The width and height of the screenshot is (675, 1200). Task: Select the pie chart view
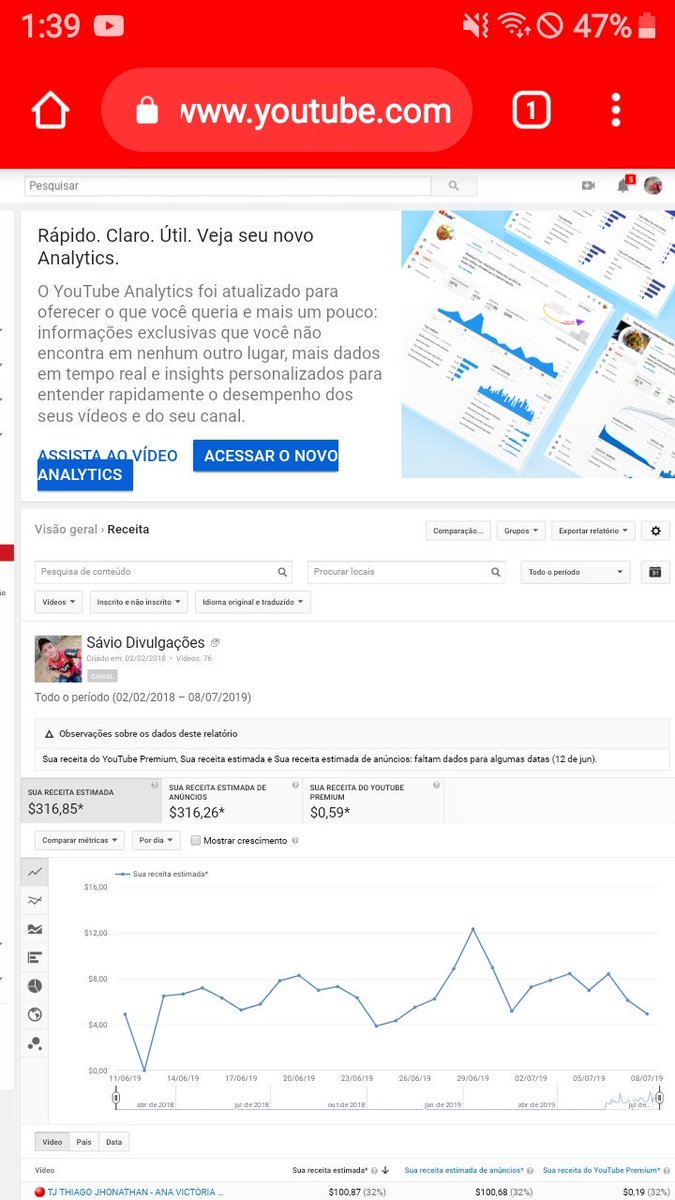(x=35, y=986)
